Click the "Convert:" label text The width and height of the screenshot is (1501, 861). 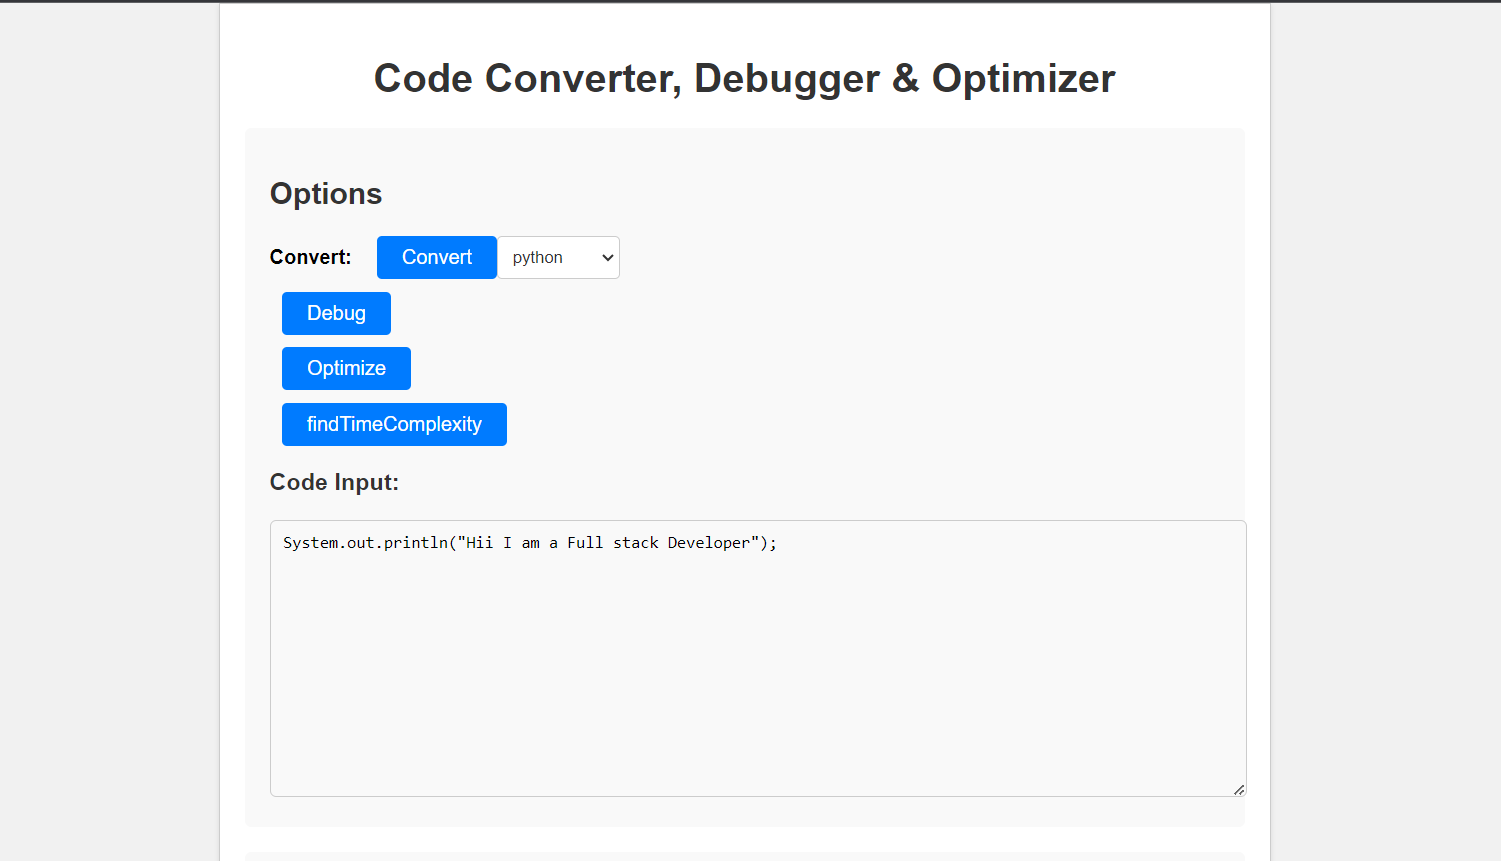point(310,258)
